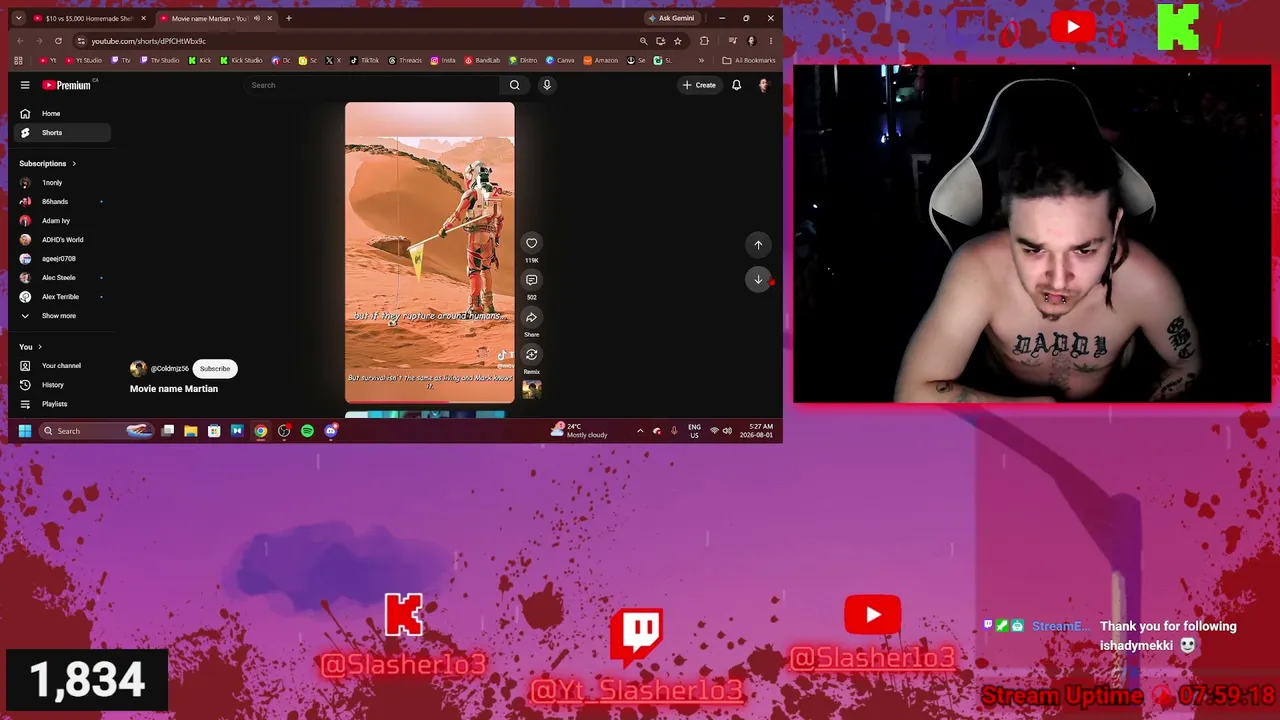The width and height of the screenshot is (1280, 720).
Task: Open Your channel in sidebar
Action: (x=62, y=366)
